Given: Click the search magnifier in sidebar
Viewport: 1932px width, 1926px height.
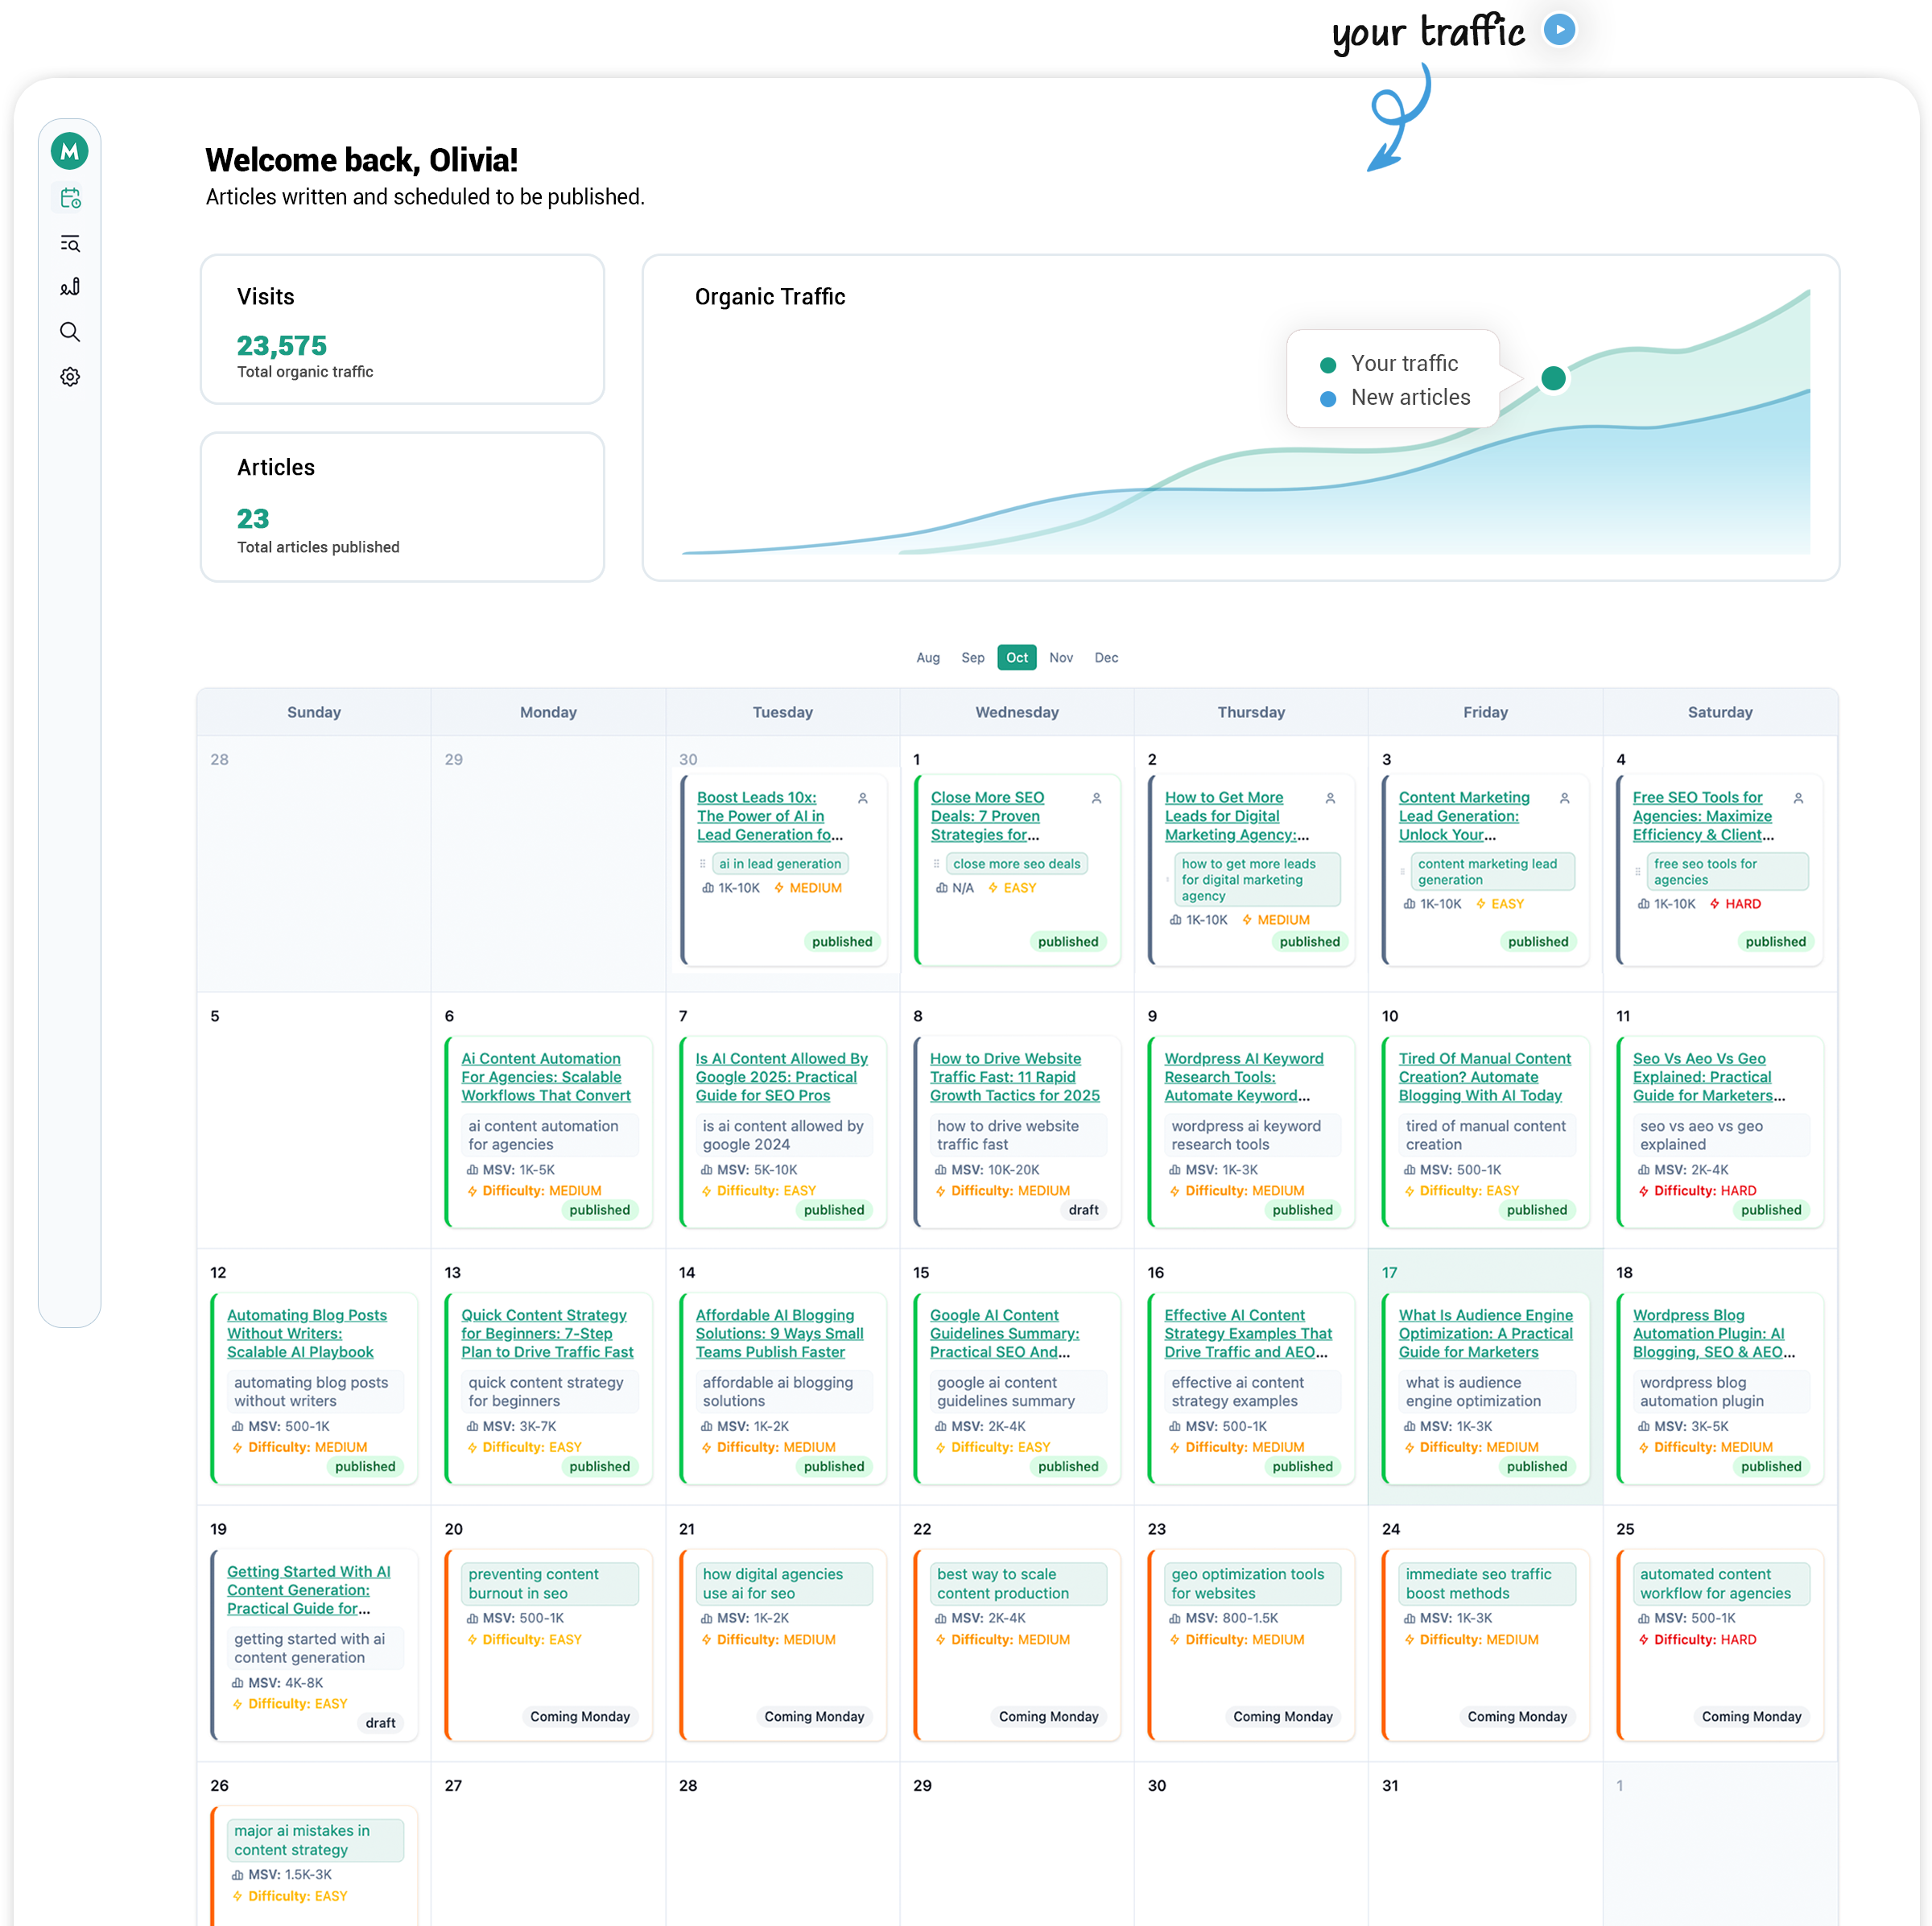Looking at the screenshot, I should click(x=70, y=331).
